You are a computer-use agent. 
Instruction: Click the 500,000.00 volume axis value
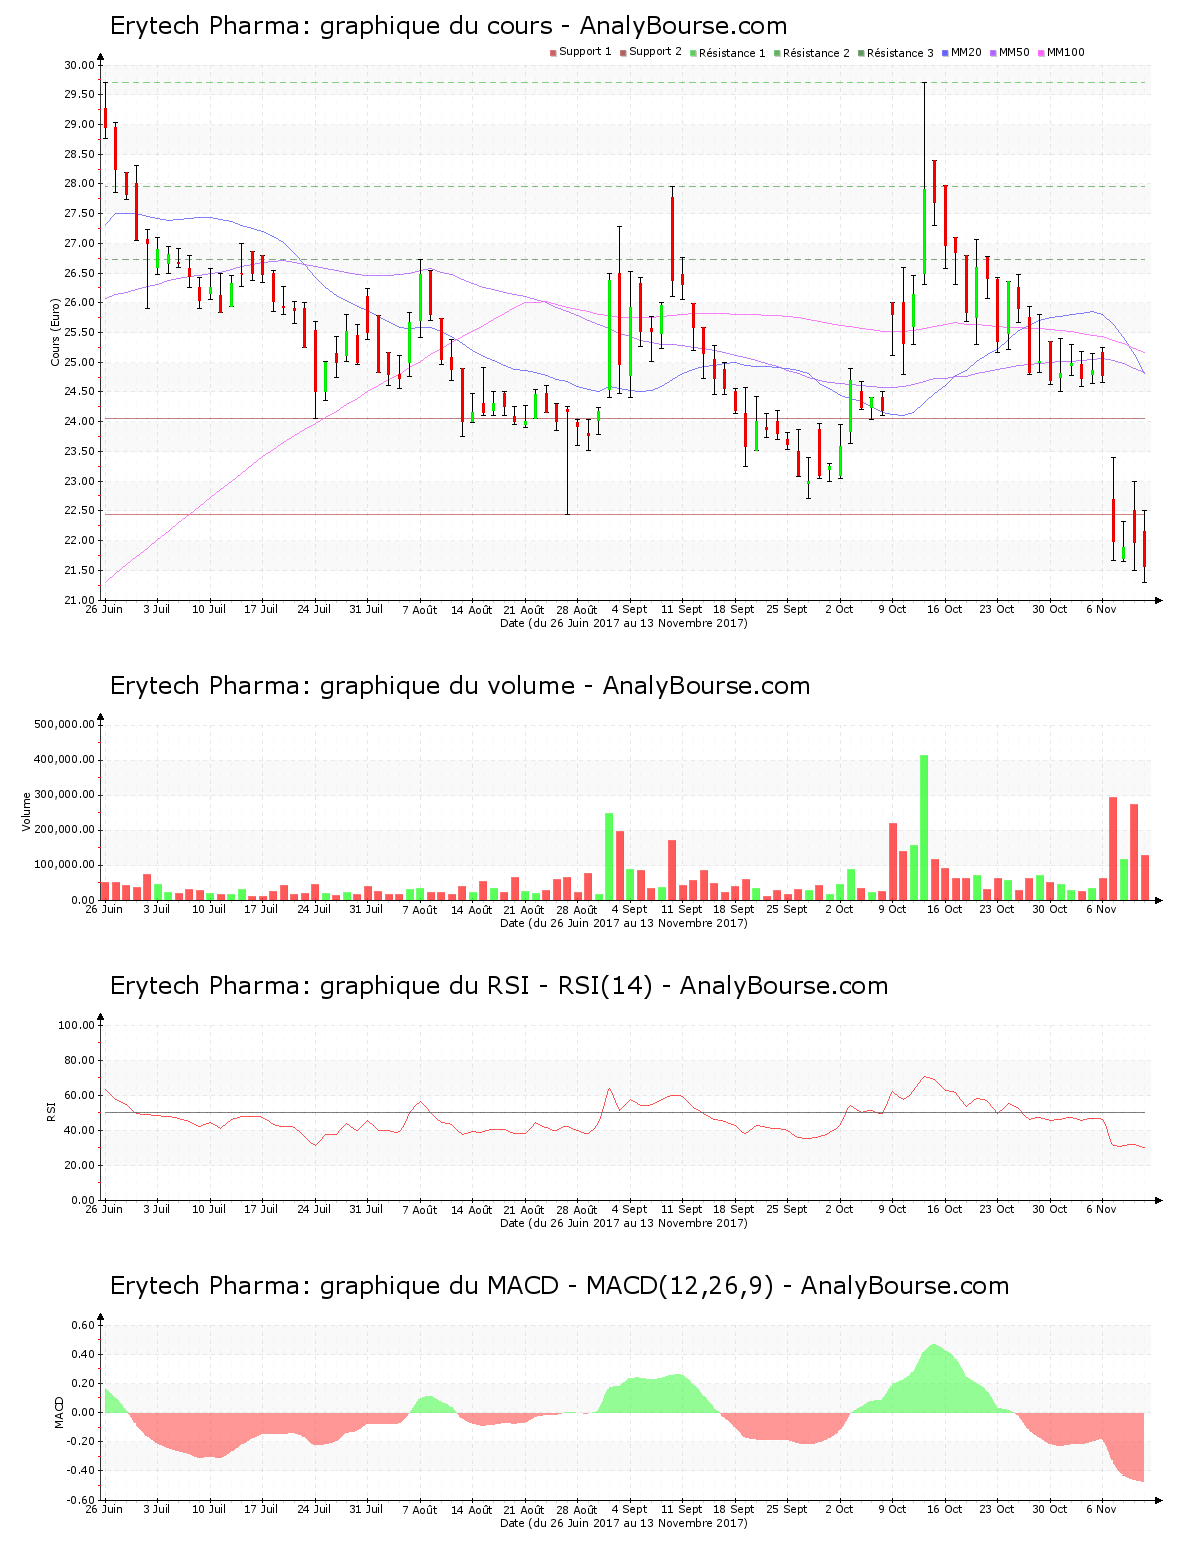tap(65, 725)
